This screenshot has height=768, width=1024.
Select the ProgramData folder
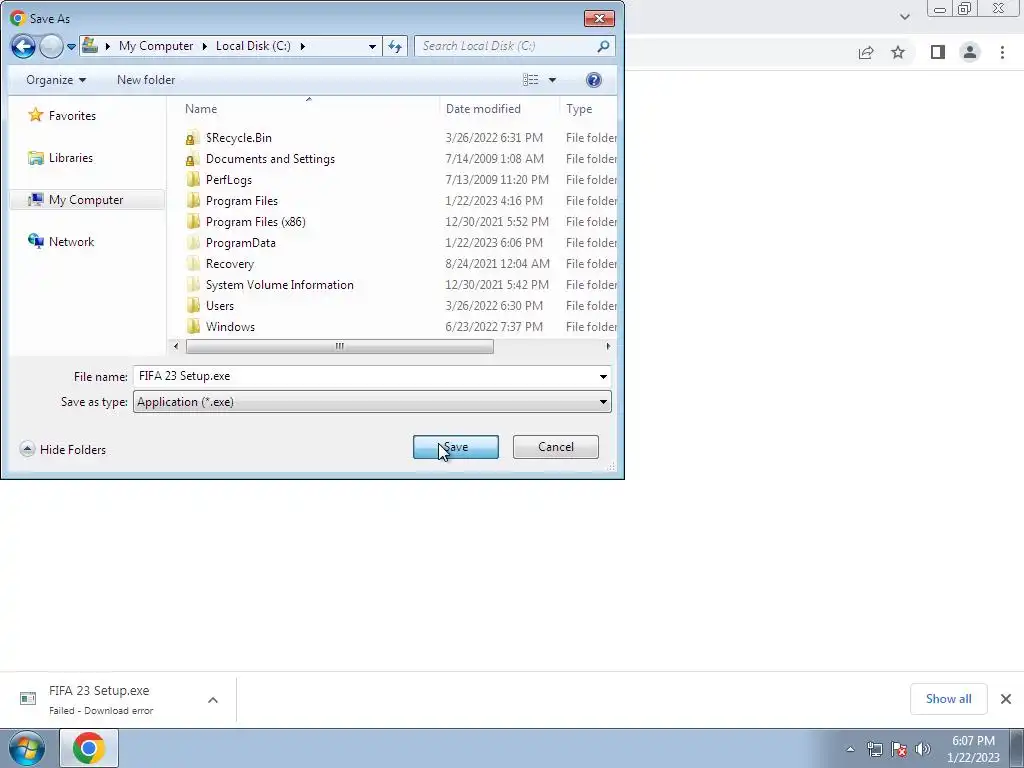pos(240,242)
